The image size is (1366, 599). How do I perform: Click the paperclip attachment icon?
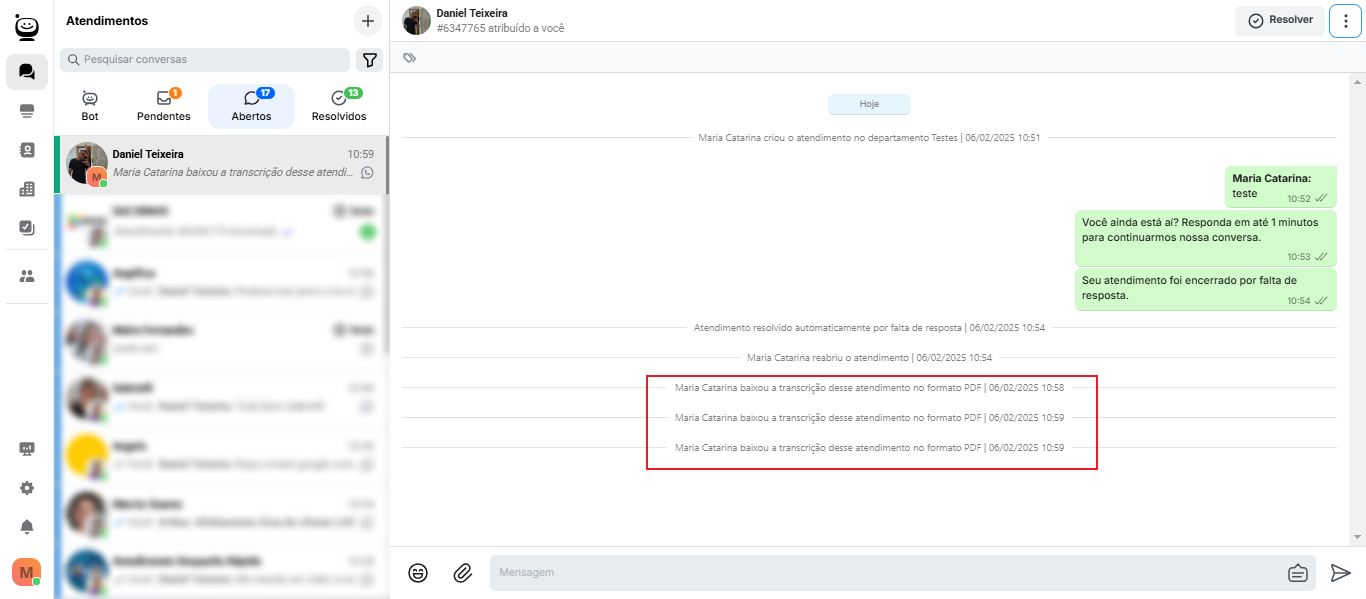(462, 573)
